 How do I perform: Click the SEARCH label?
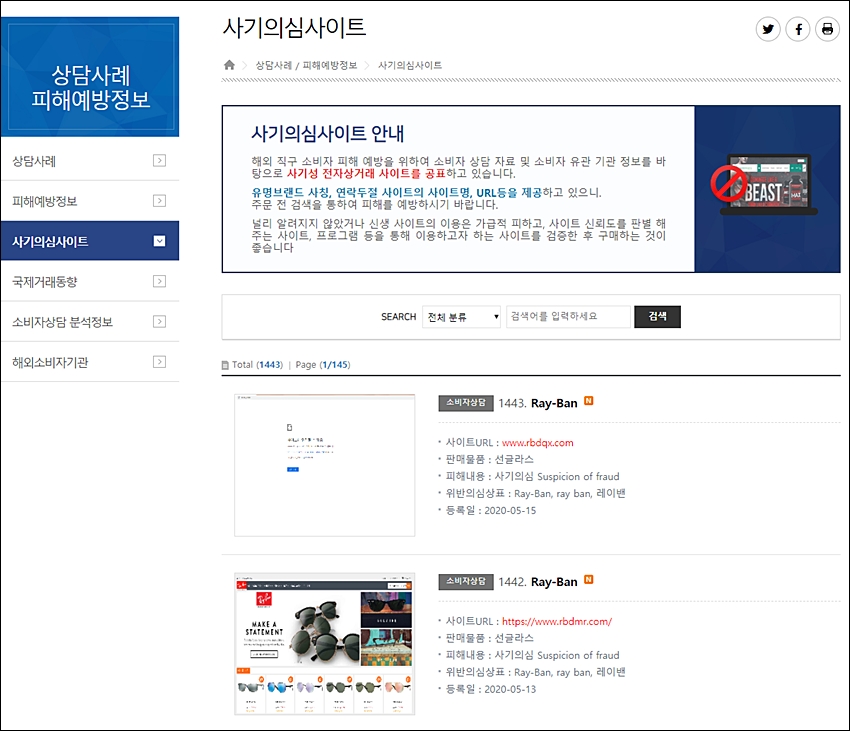[x=398, y=317]
